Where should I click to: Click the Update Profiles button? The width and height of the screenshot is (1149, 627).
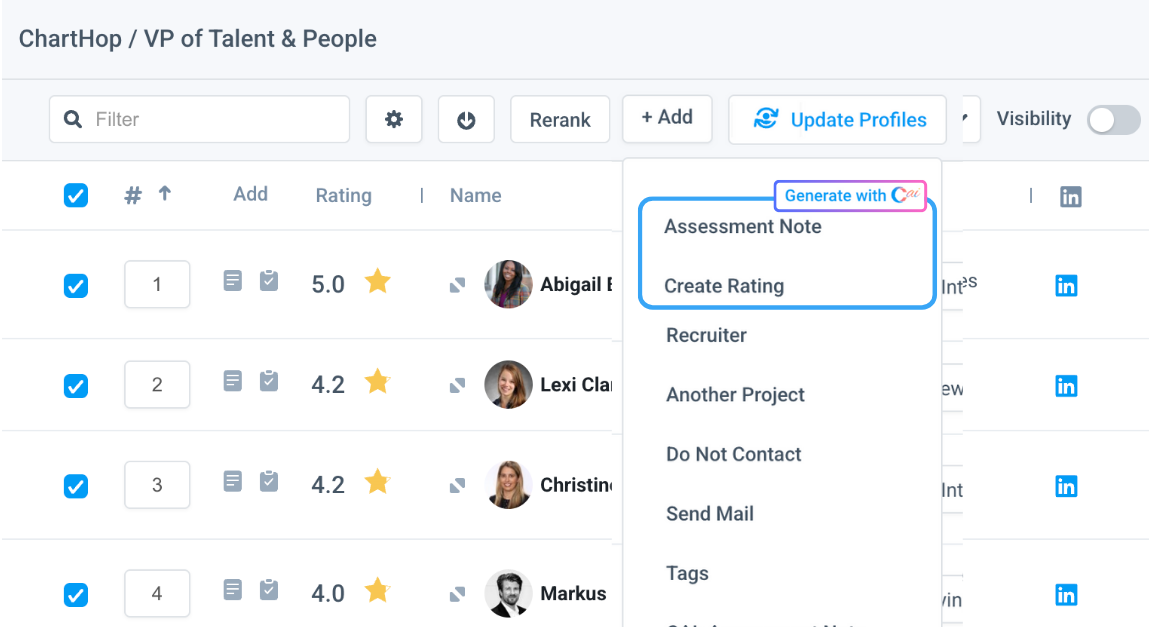click(x=838, y=119)
